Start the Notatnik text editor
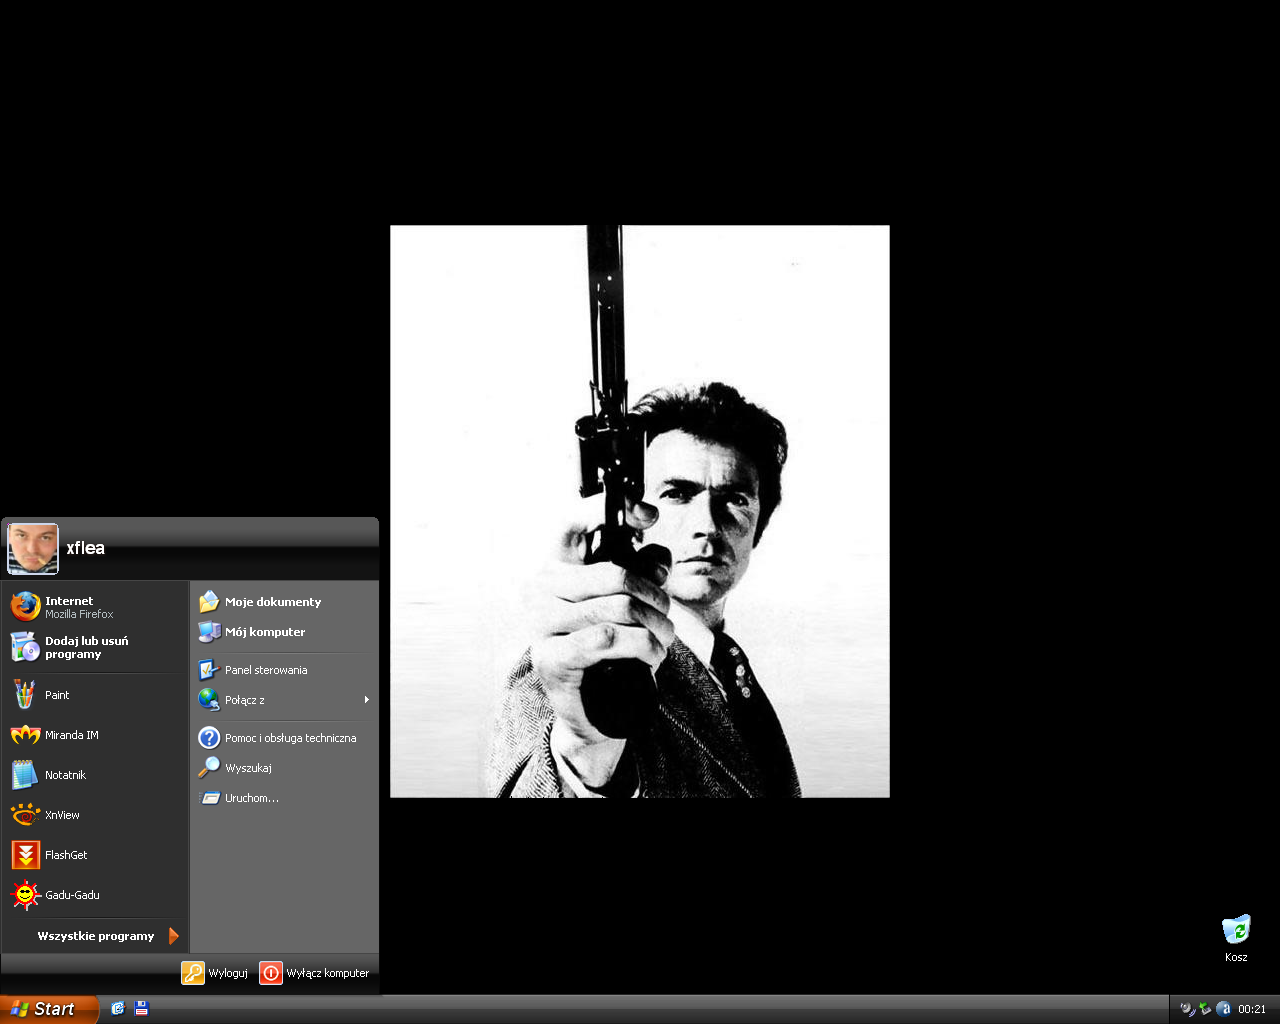This screenshot has height=1024, width=1280. click(x=64, y=775)
